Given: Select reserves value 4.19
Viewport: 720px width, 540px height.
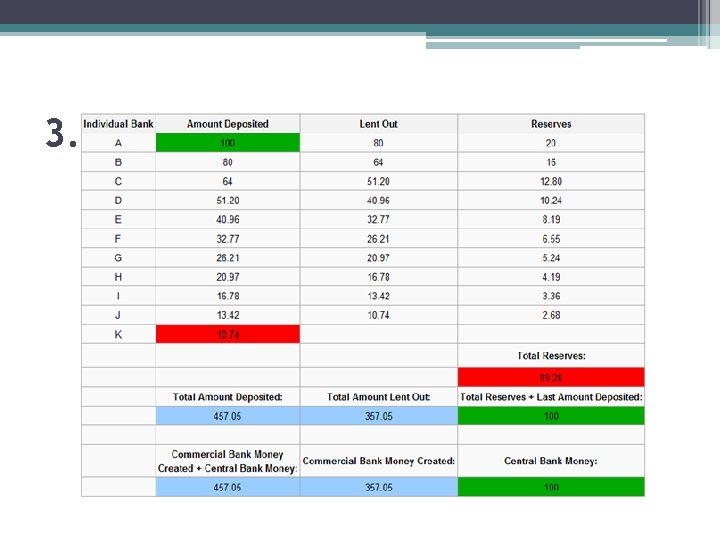Looking at the screenshot, I should click(x=551, y=277).
